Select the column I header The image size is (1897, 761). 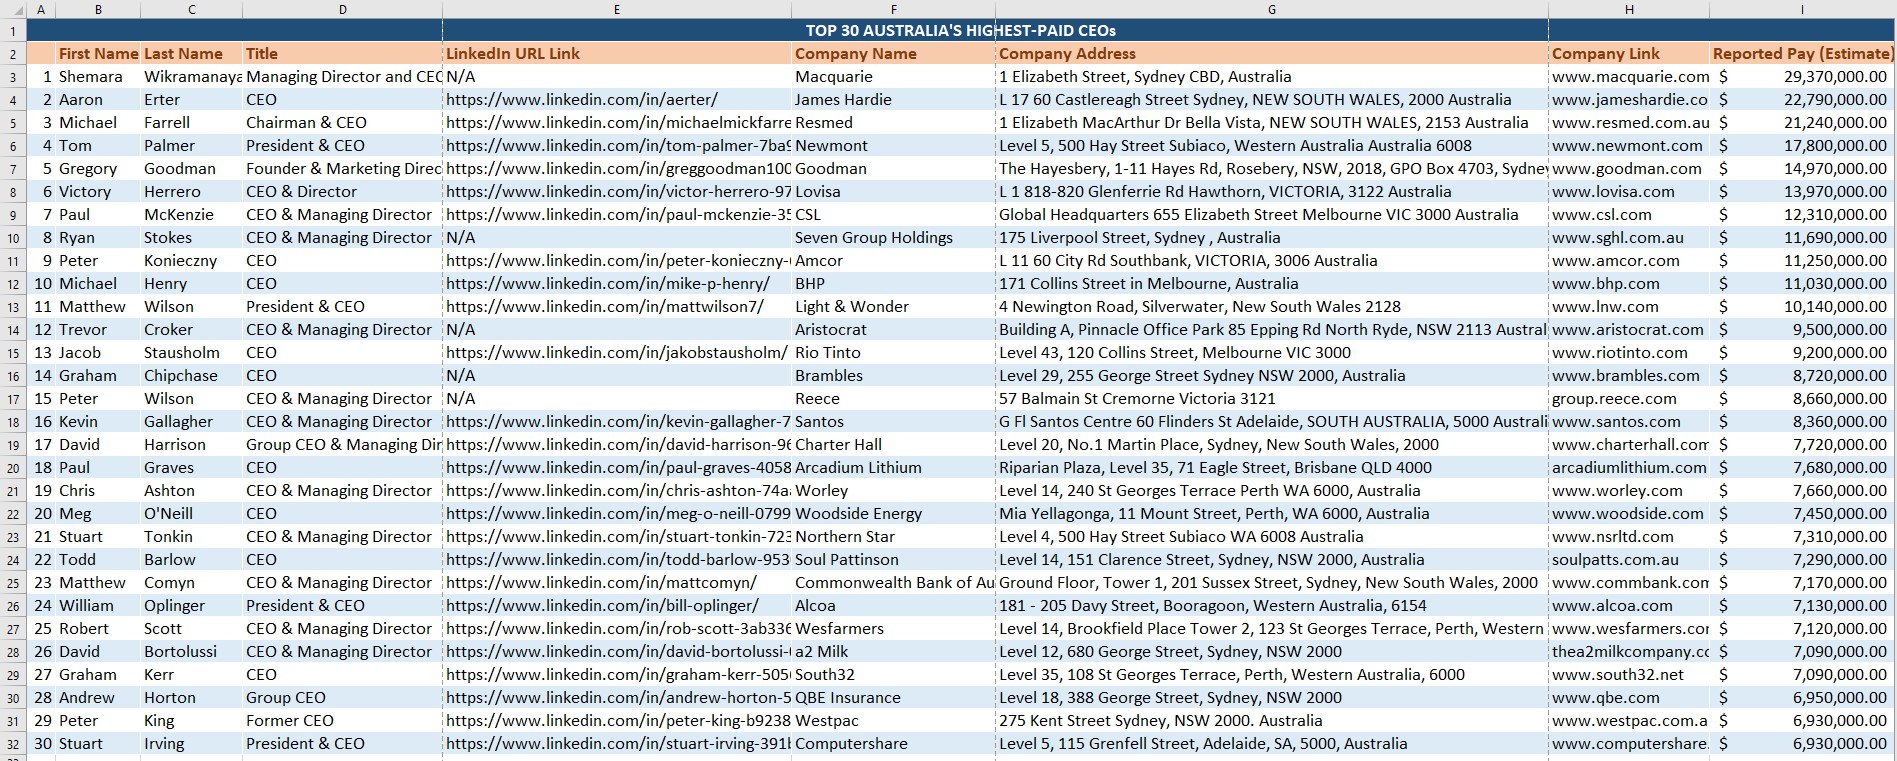1802,9
